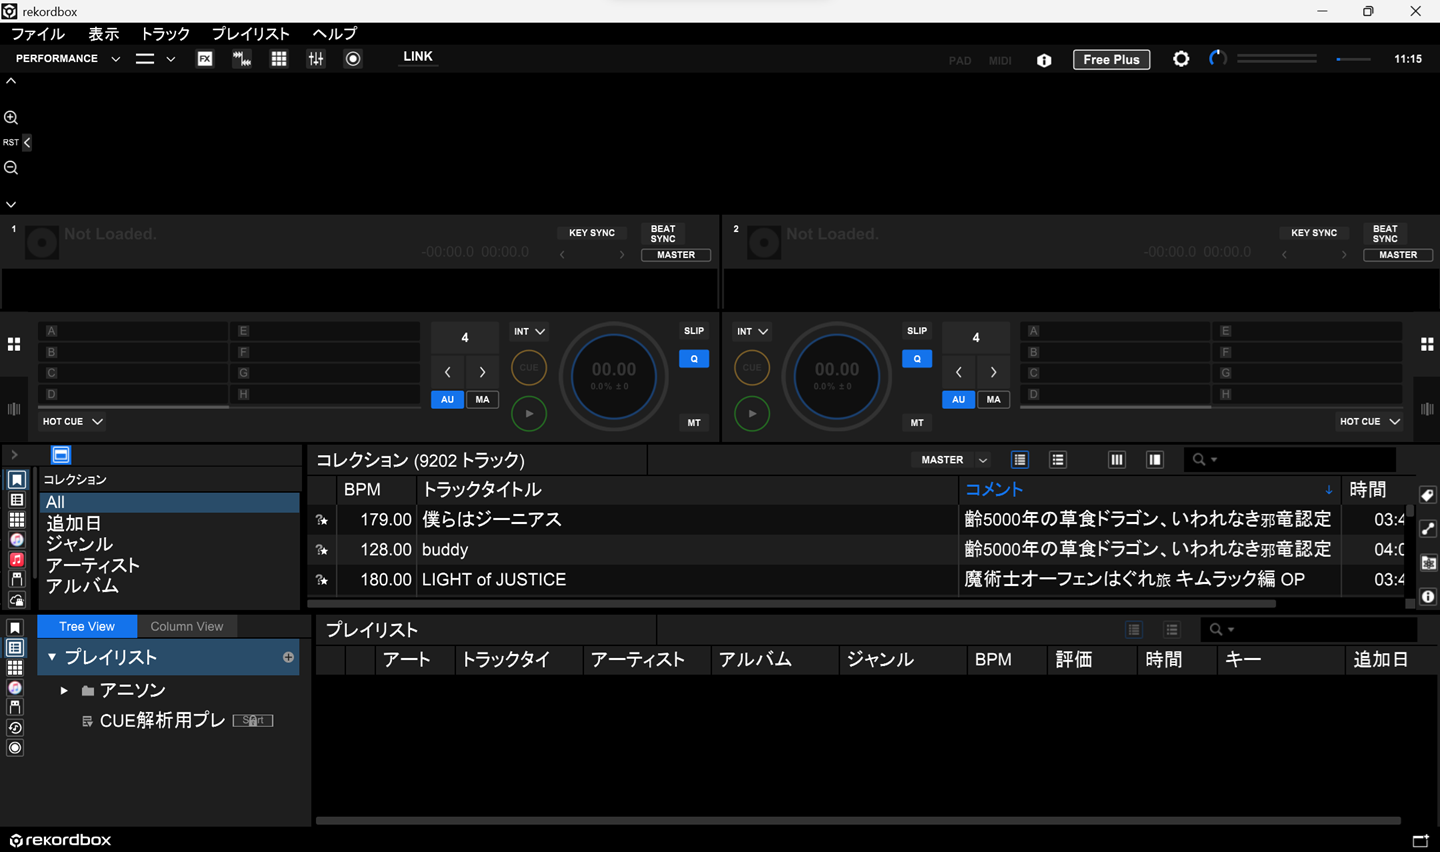Open deck 1 INT dropdown
This screenshot has width=1440, height=852.
[529, 331]
